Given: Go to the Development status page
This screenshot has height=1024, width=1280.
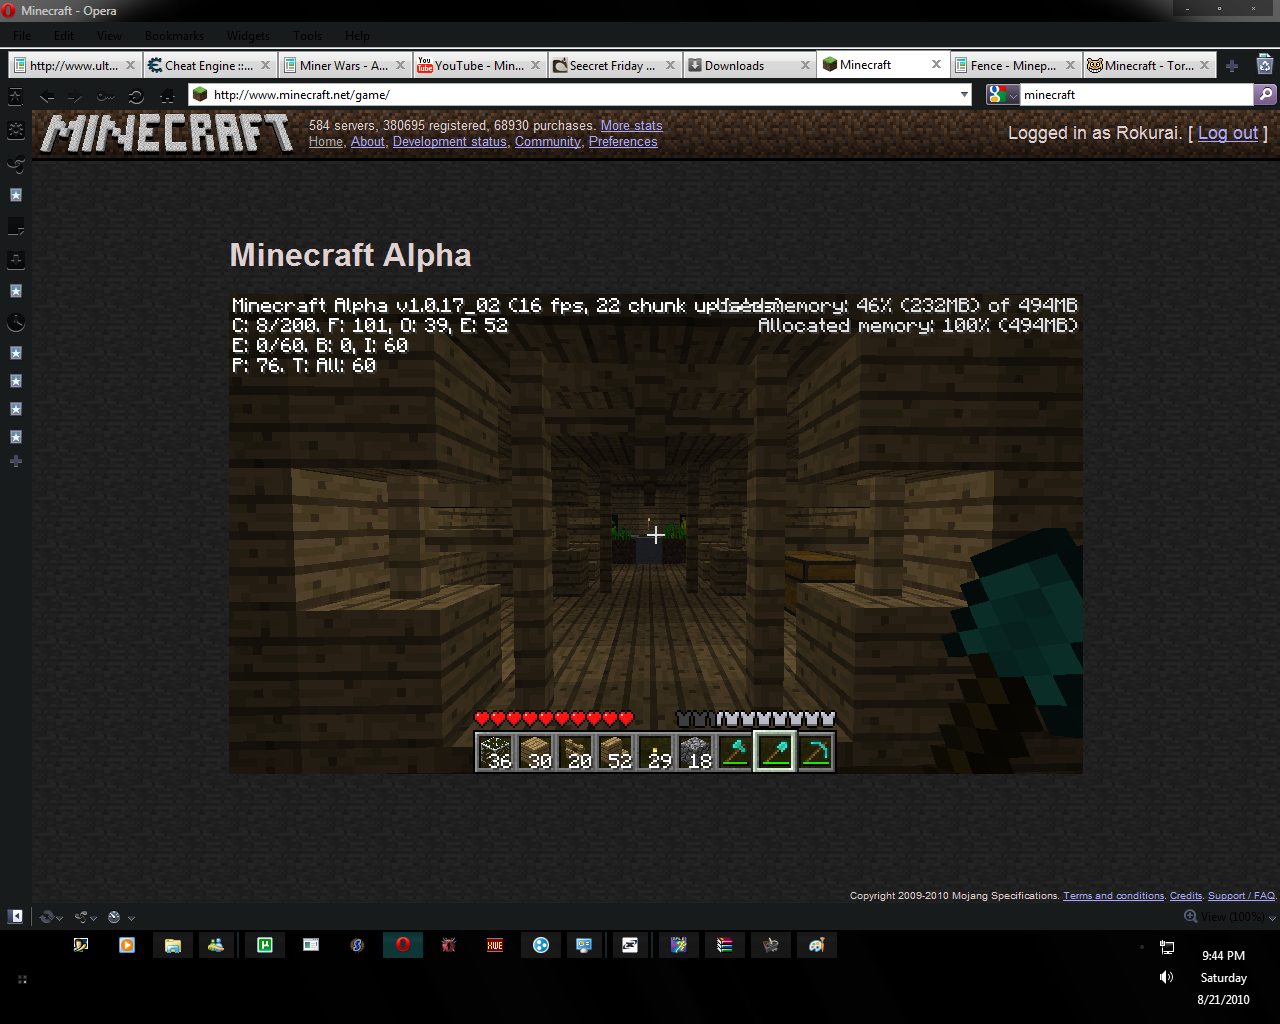Looking at the screenshot, I should pos(450,142).
